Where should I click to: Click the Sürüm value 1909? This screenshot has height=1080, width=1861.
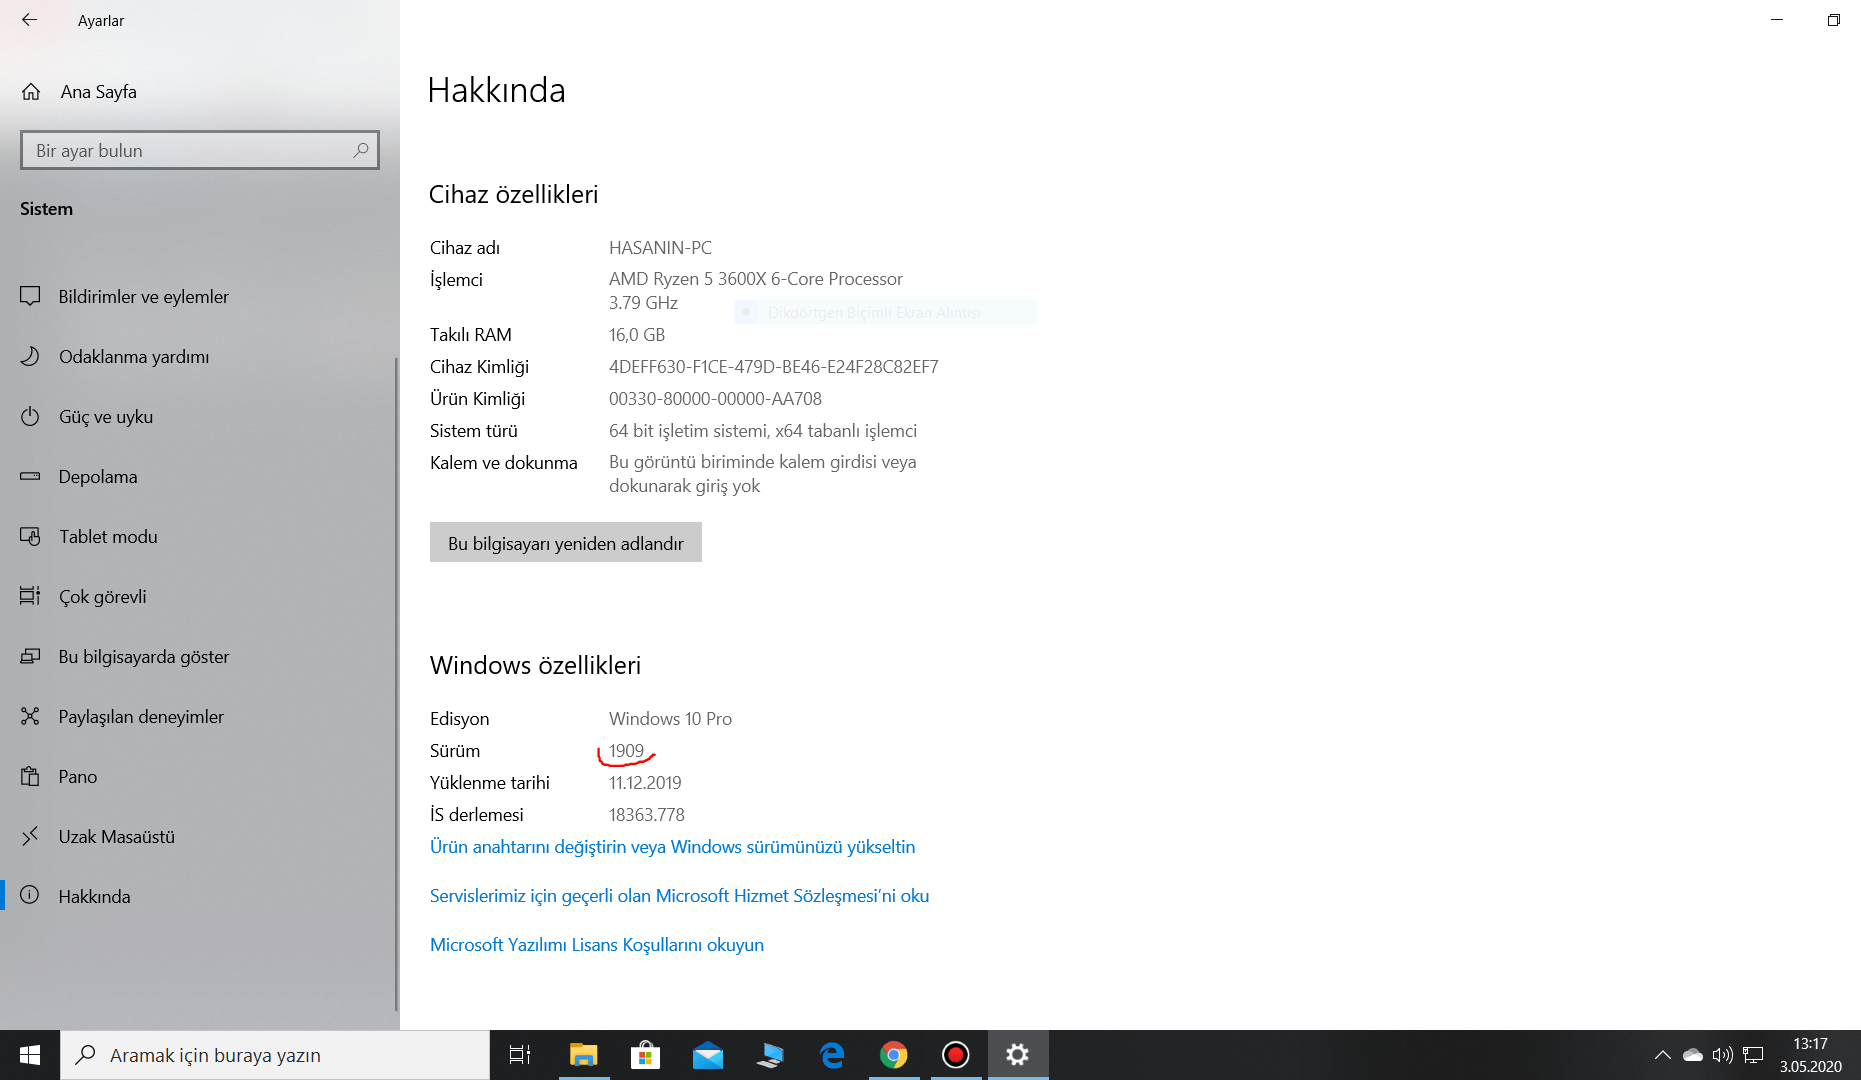626,751
